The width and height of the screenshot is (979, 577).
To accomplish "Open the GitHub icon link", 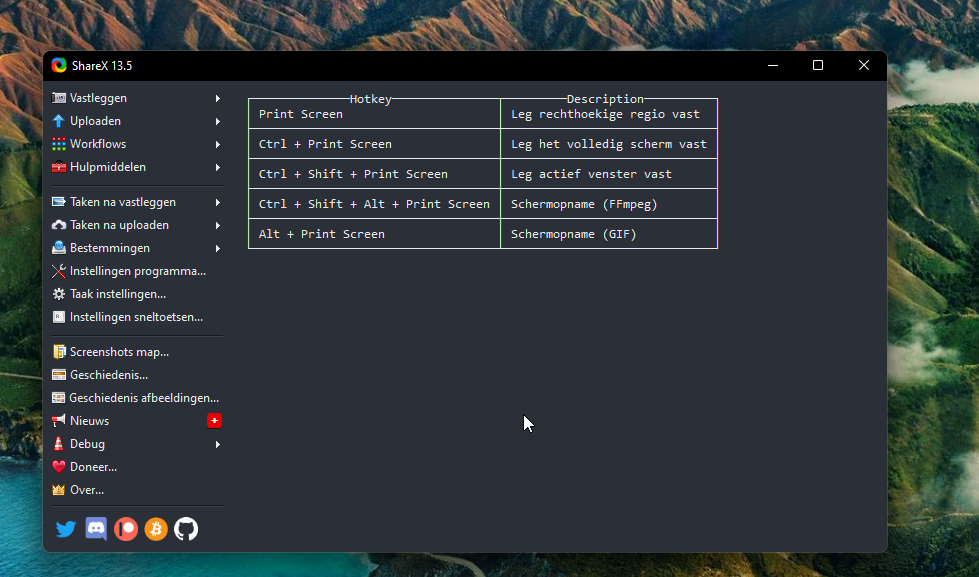I will (186, 529).
